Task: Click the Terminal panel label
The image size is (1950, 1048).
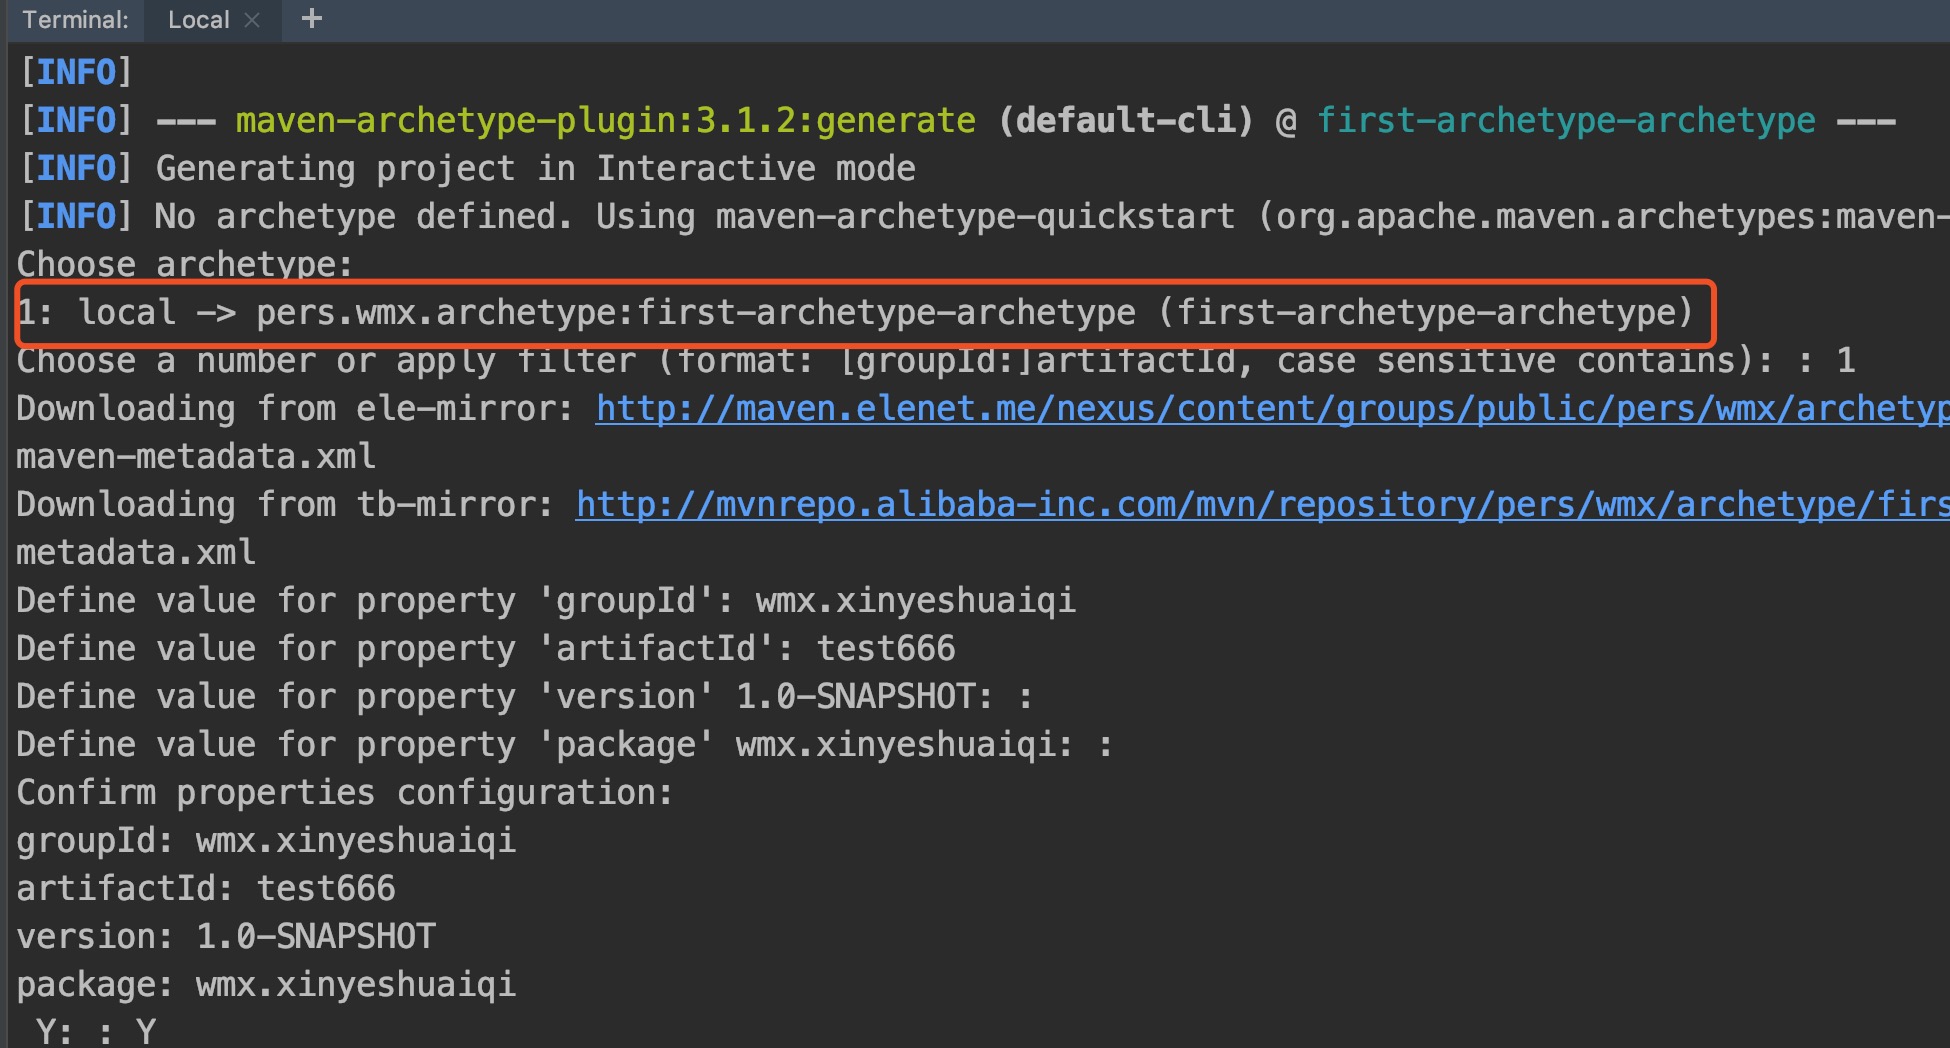Action: coord(75,20)
